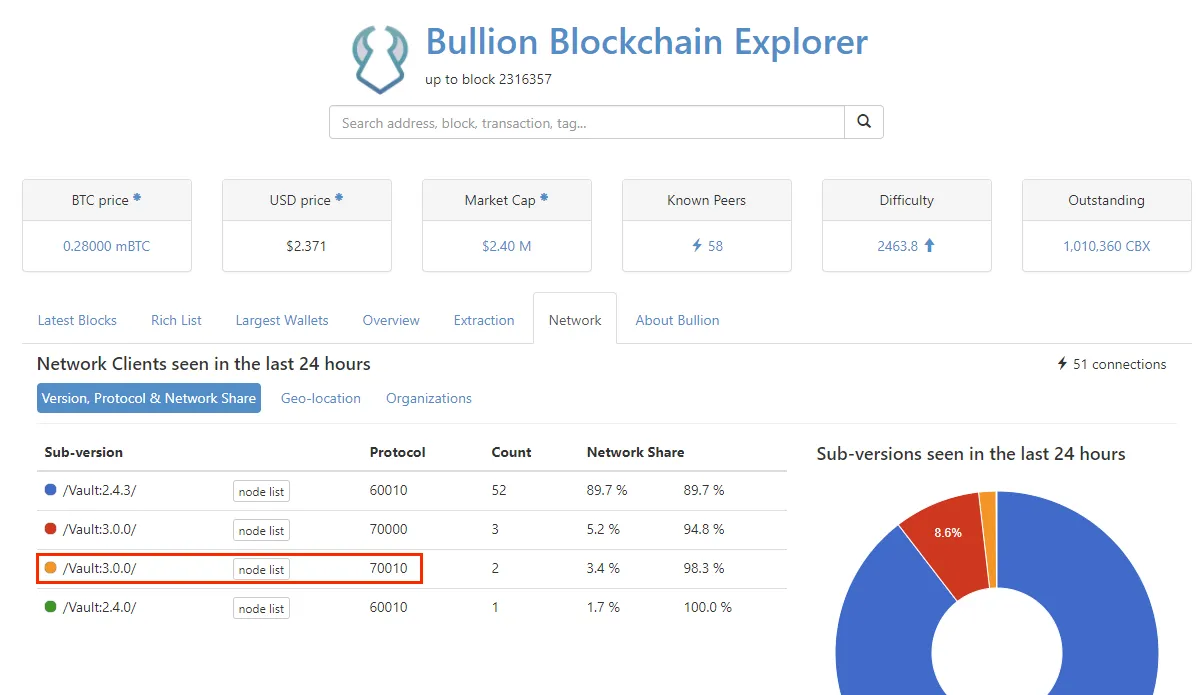Click the 58 known peers link
Screen dimensions: 1204x695
715,245
